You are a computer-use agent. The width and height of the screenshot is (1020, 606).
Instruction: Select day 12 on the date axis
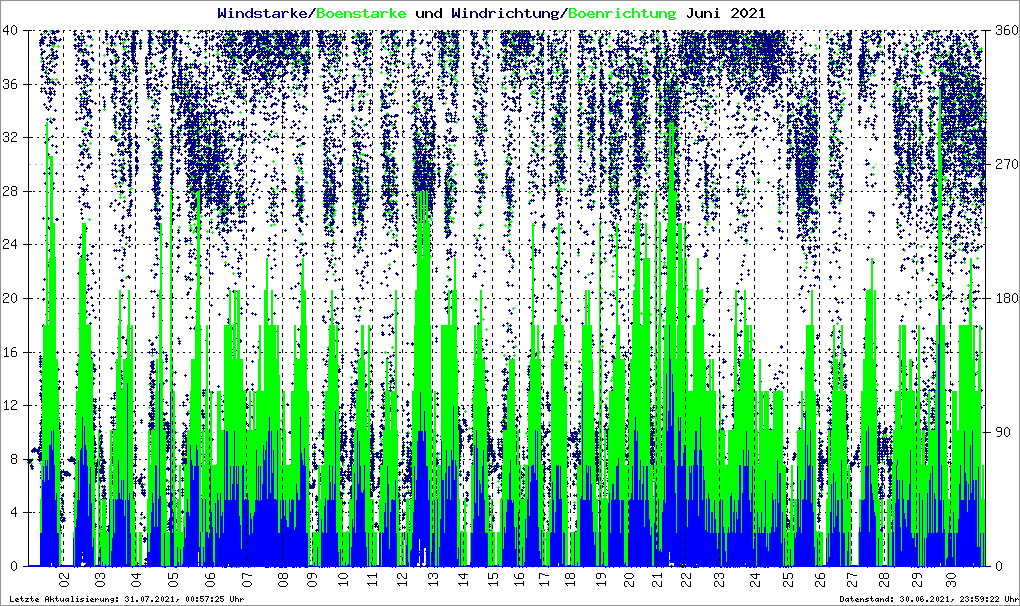click(x=403, y=579)
